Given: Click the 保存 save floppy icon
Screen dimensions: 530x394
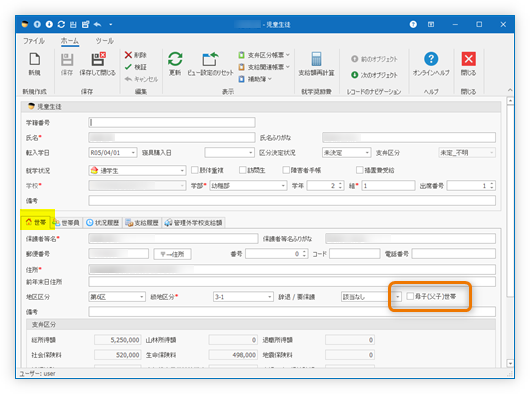Looking at the screenshot, I should tap(67, 59).
